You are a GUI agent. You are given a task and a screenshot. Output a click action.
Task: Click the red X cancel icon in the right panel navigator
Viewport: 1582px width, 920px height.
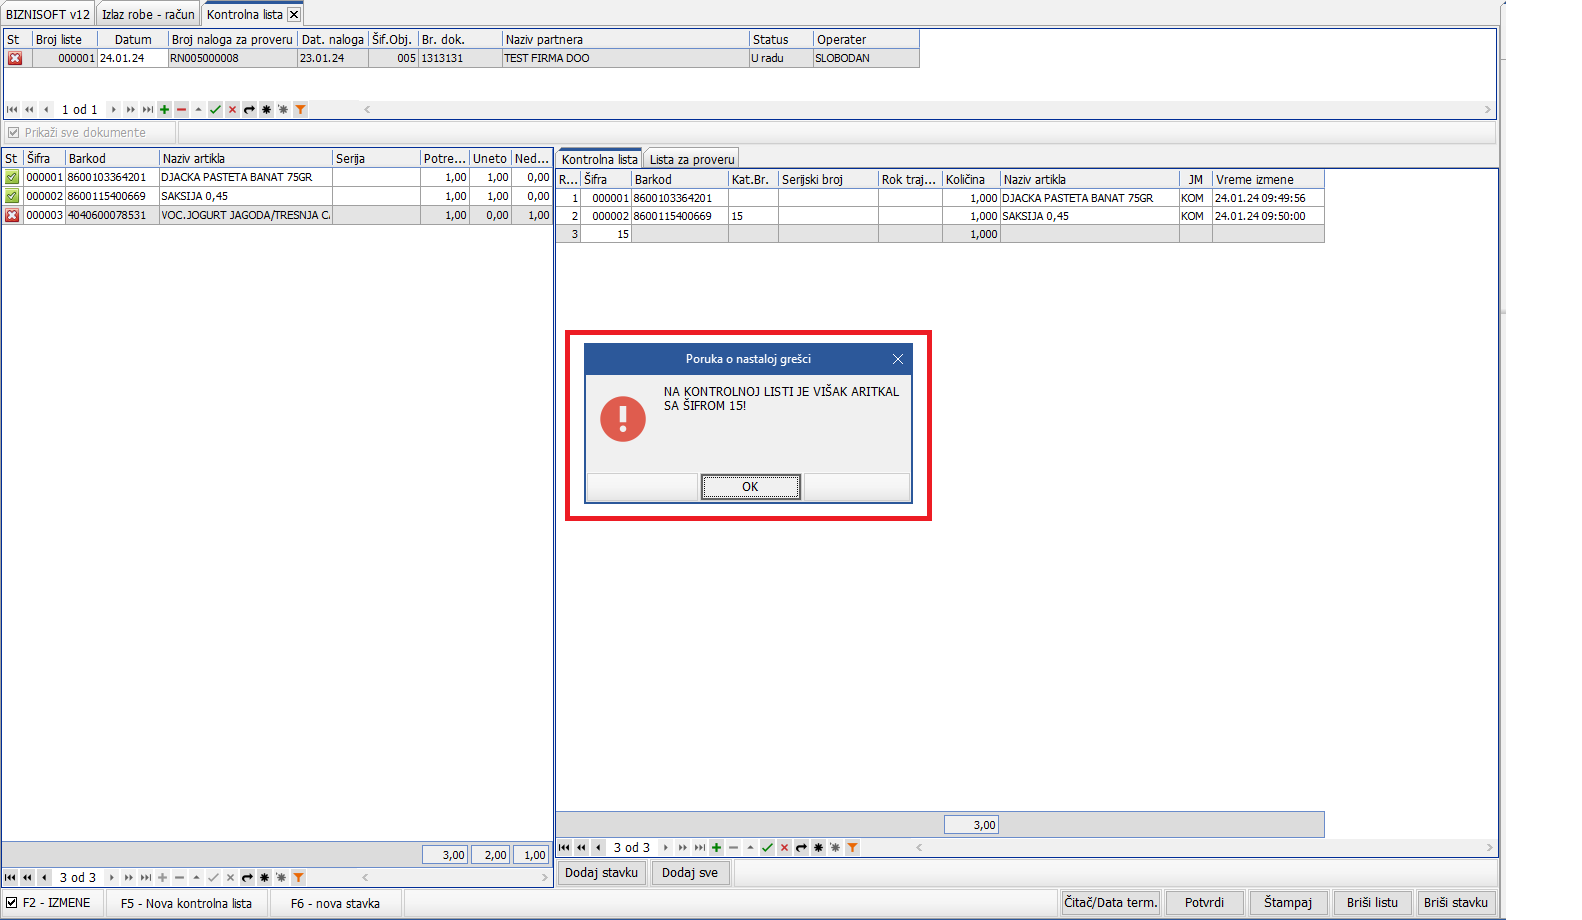[784, 848]
